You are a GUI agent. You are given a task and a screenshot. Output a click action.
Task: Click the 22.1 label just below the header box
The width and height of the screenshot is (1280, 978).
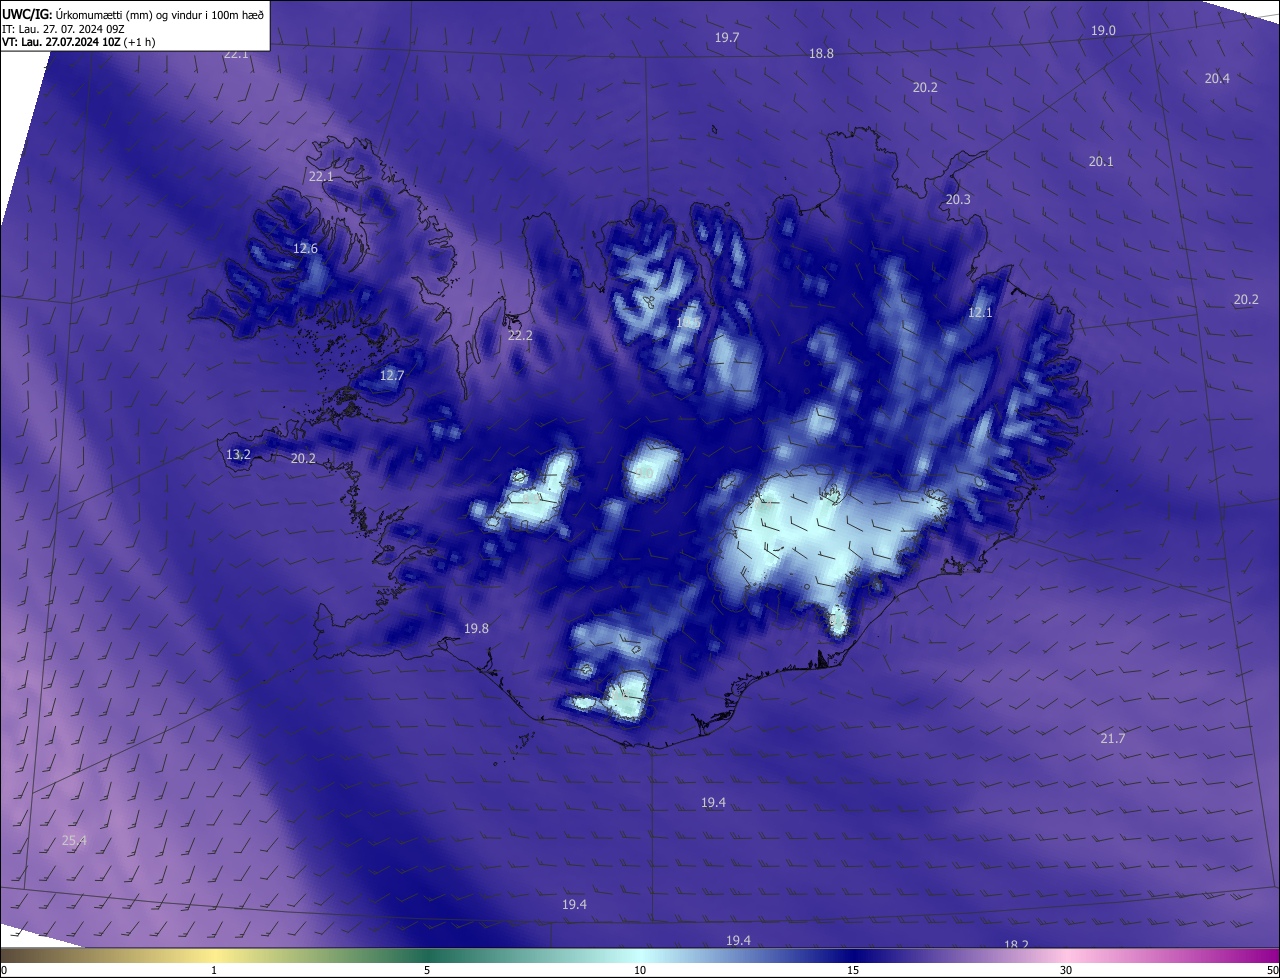click(236, 54)
